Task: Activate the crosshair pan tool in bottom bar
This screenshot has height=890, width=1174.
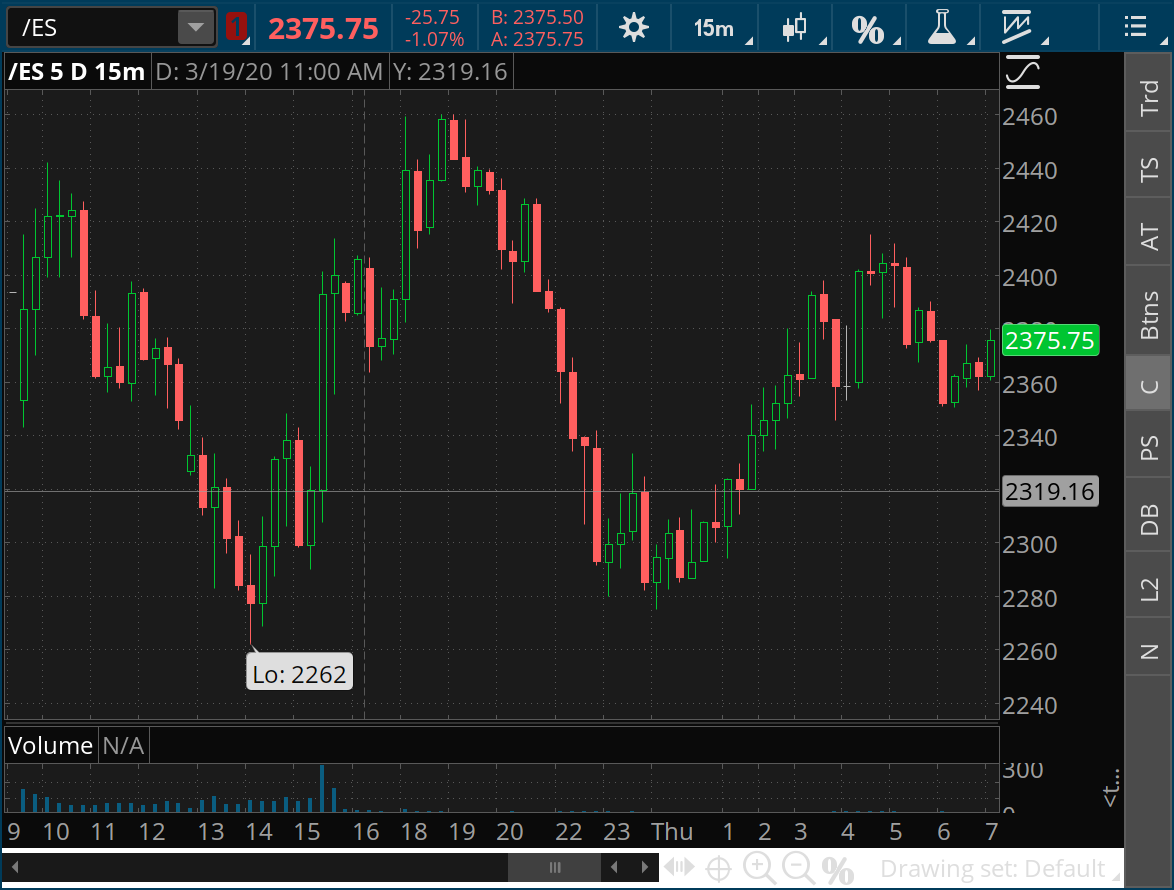Action: click(x=719, y=869)
